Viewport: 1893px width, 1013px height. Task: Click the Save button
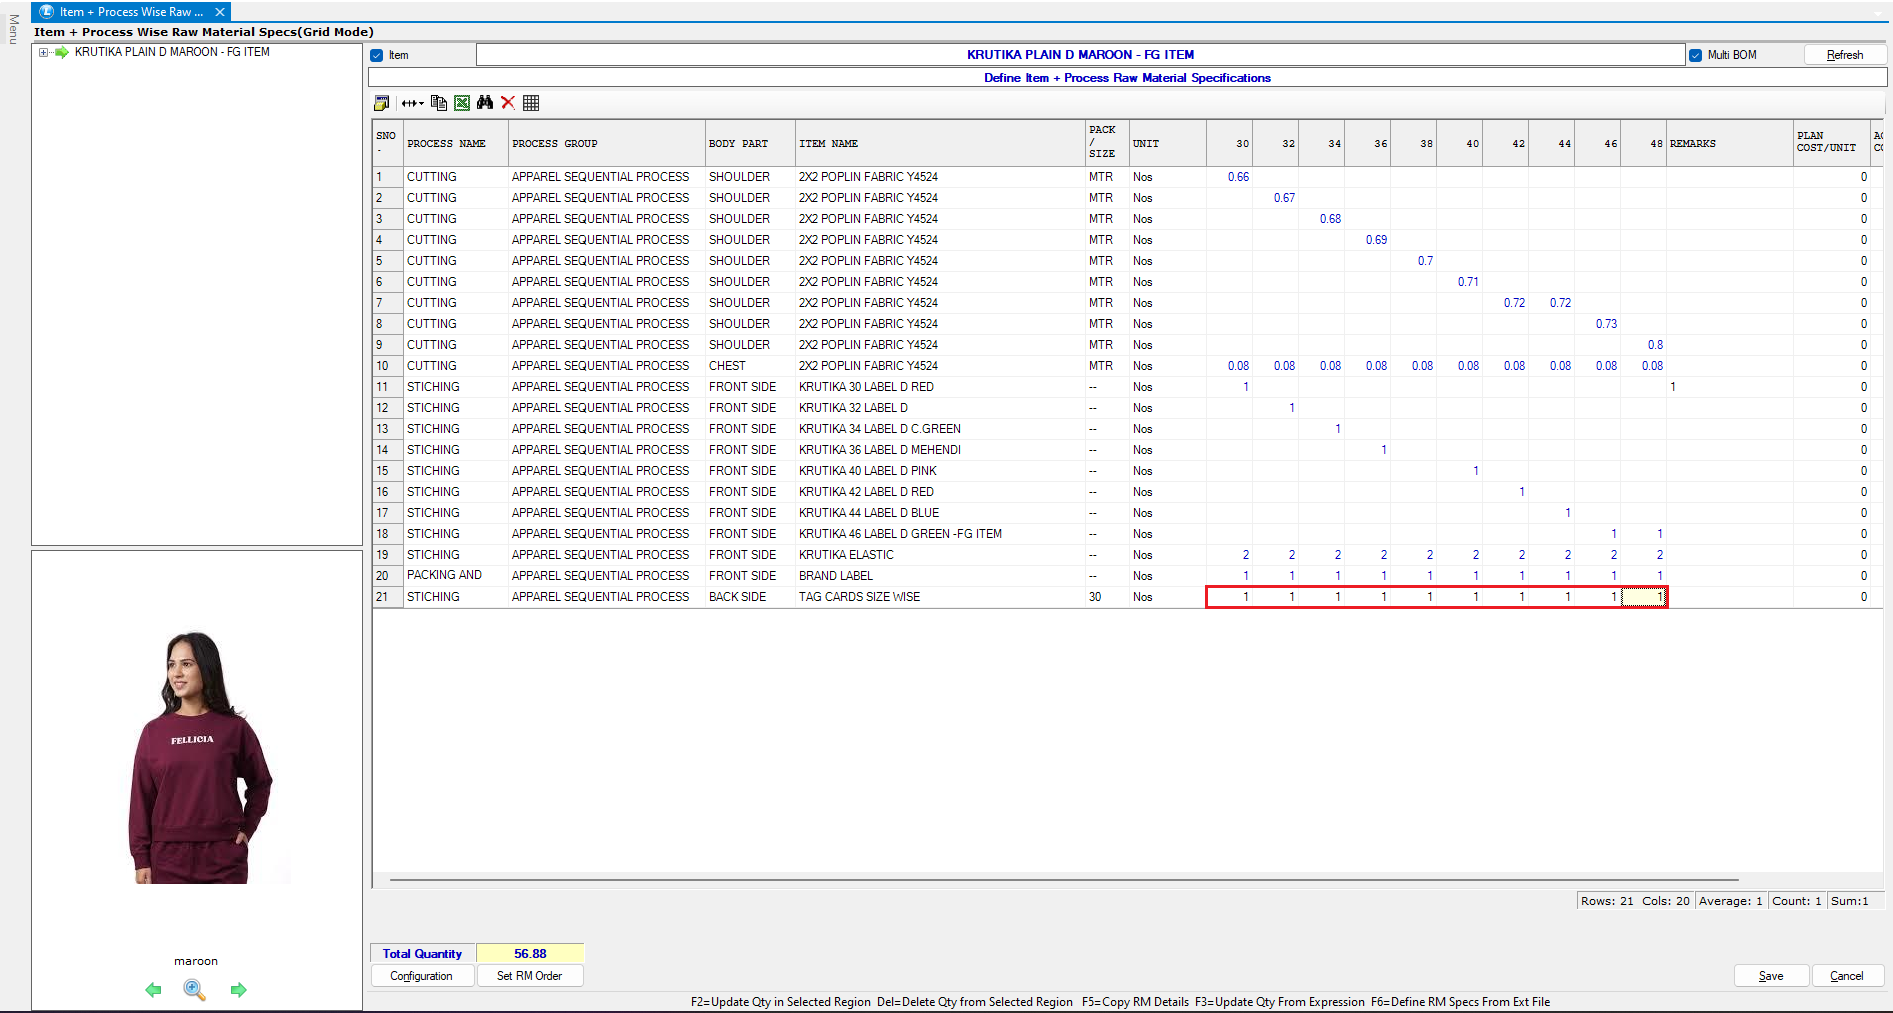[1770, 976]
